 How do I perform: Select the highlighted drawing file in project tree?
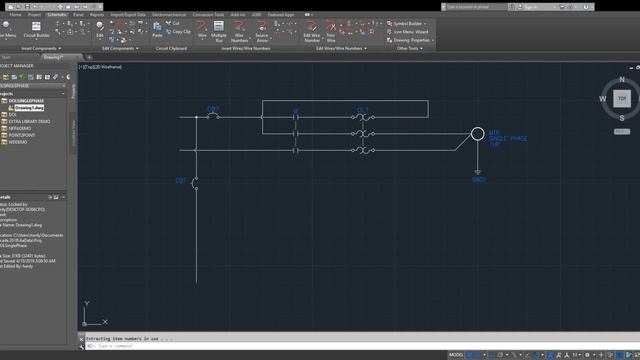pos(29,108)
